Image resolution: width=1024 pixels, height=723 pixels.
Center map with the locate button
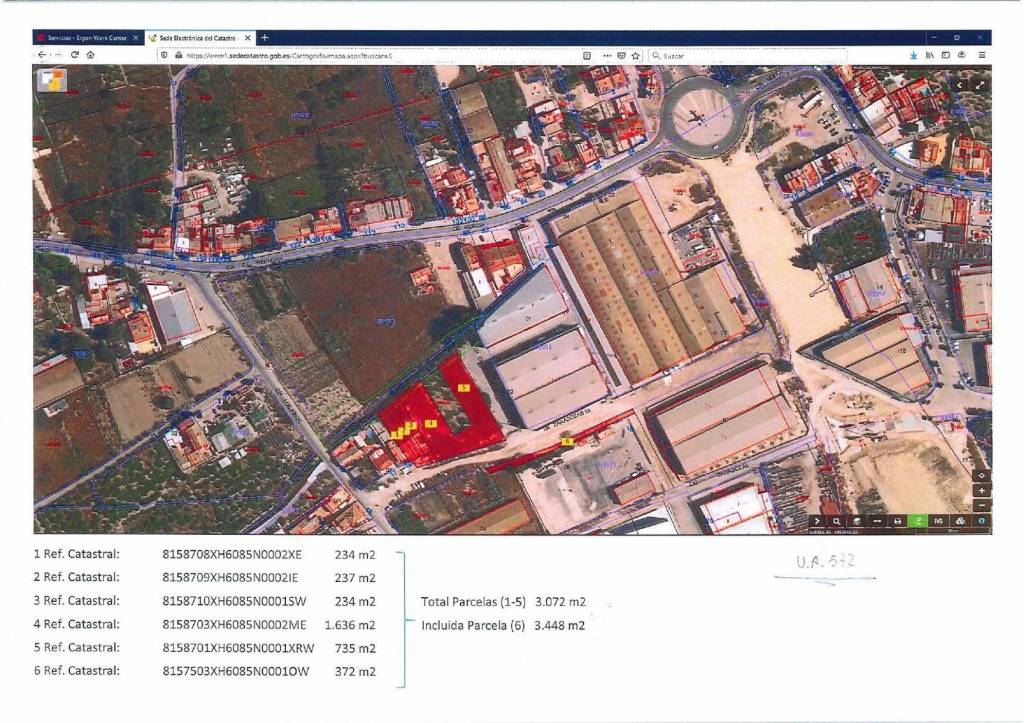point(981,475)
